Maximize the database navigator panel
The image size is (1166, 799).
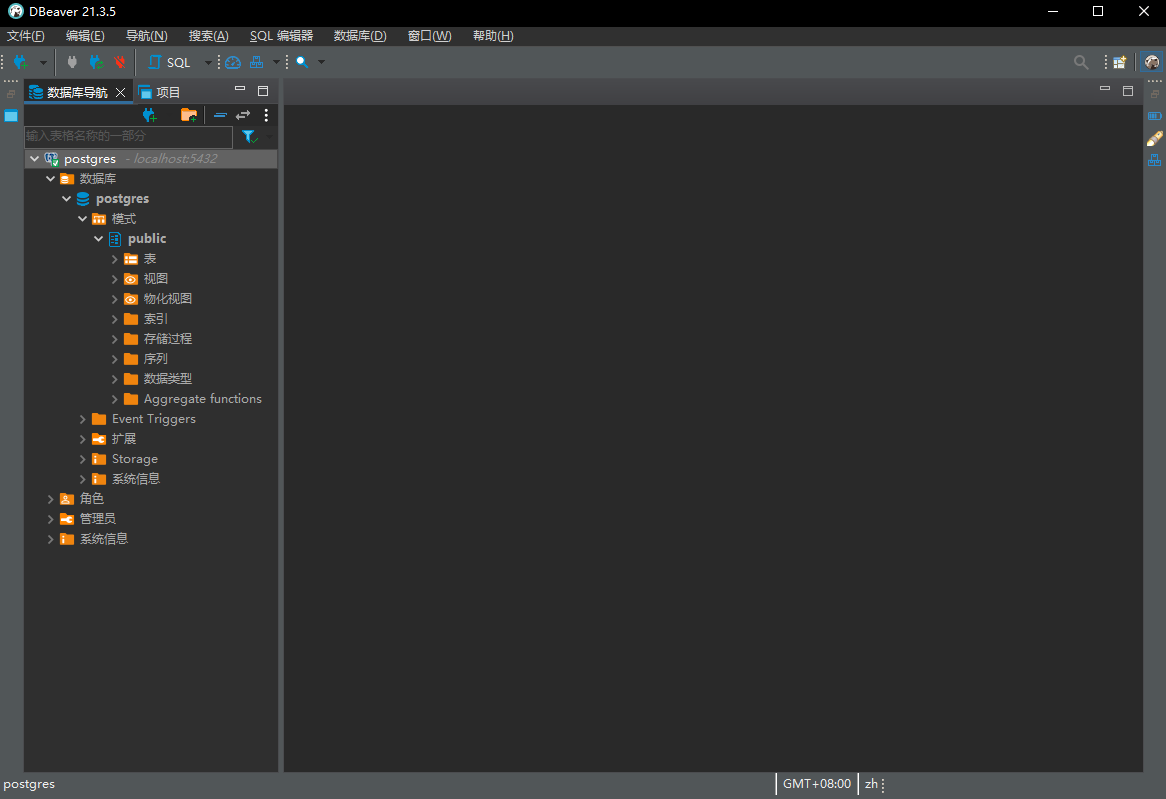pos(262,91)
